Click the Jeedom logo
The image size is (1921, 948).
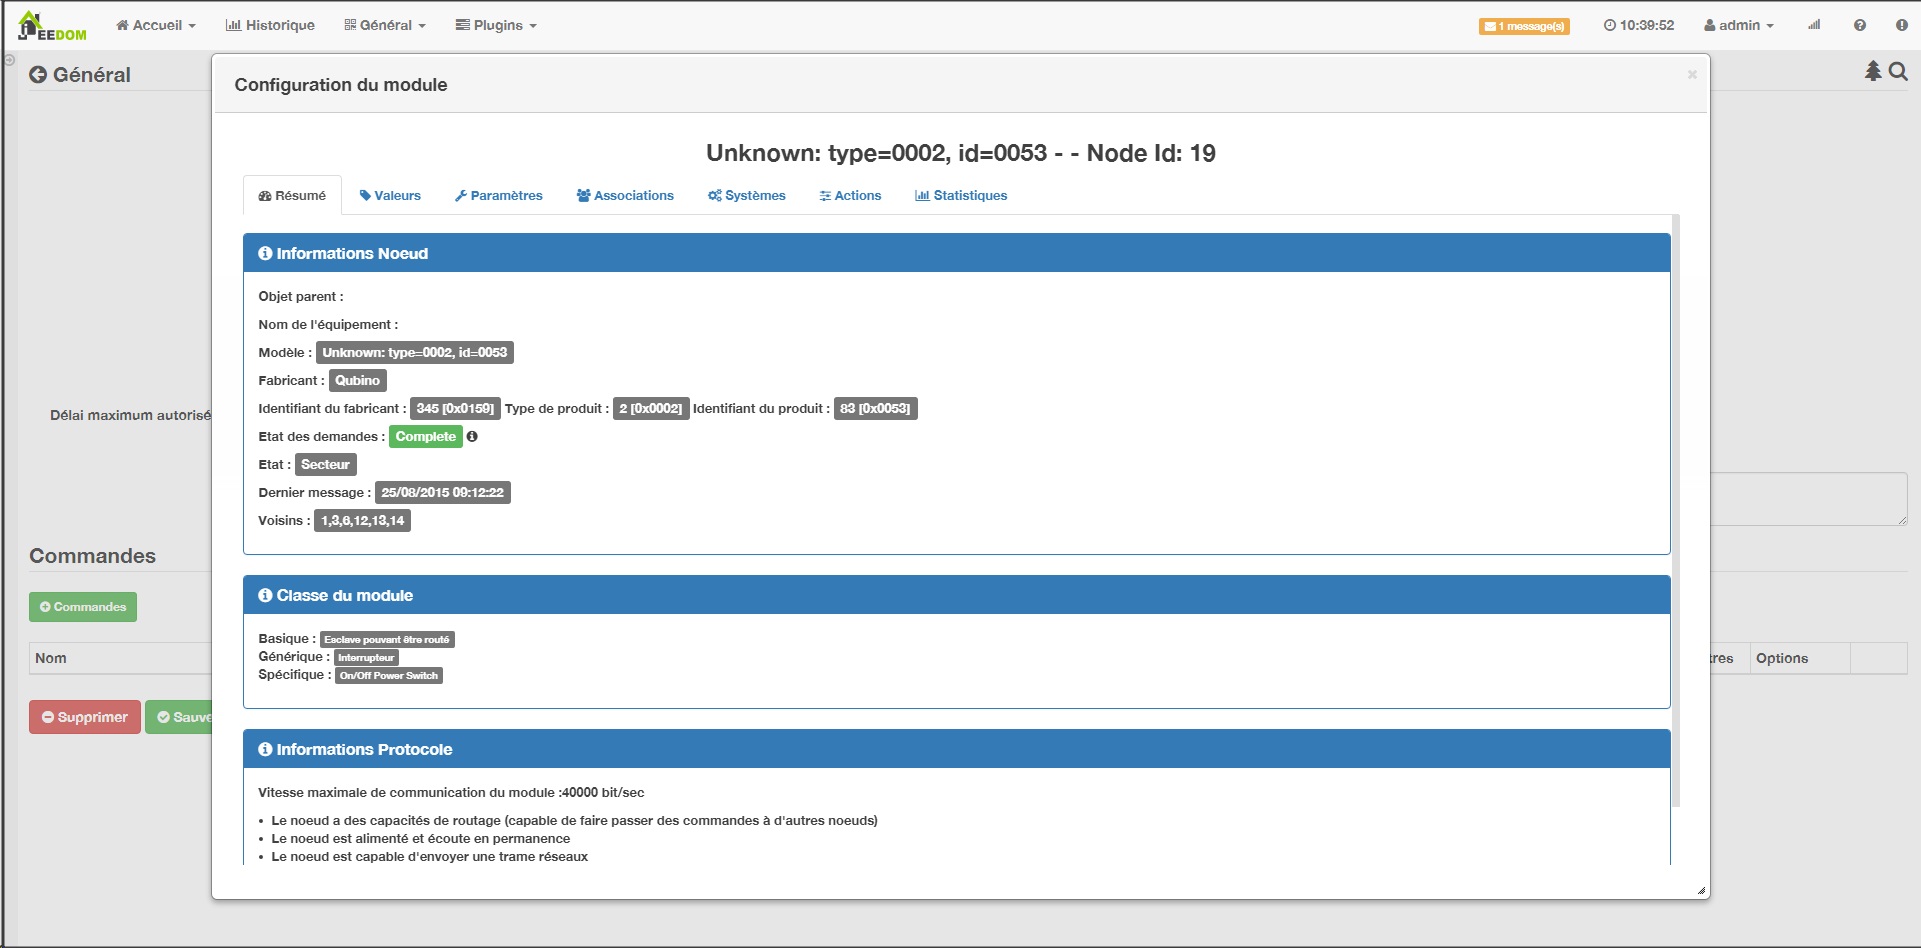click(x=52, y=26)
